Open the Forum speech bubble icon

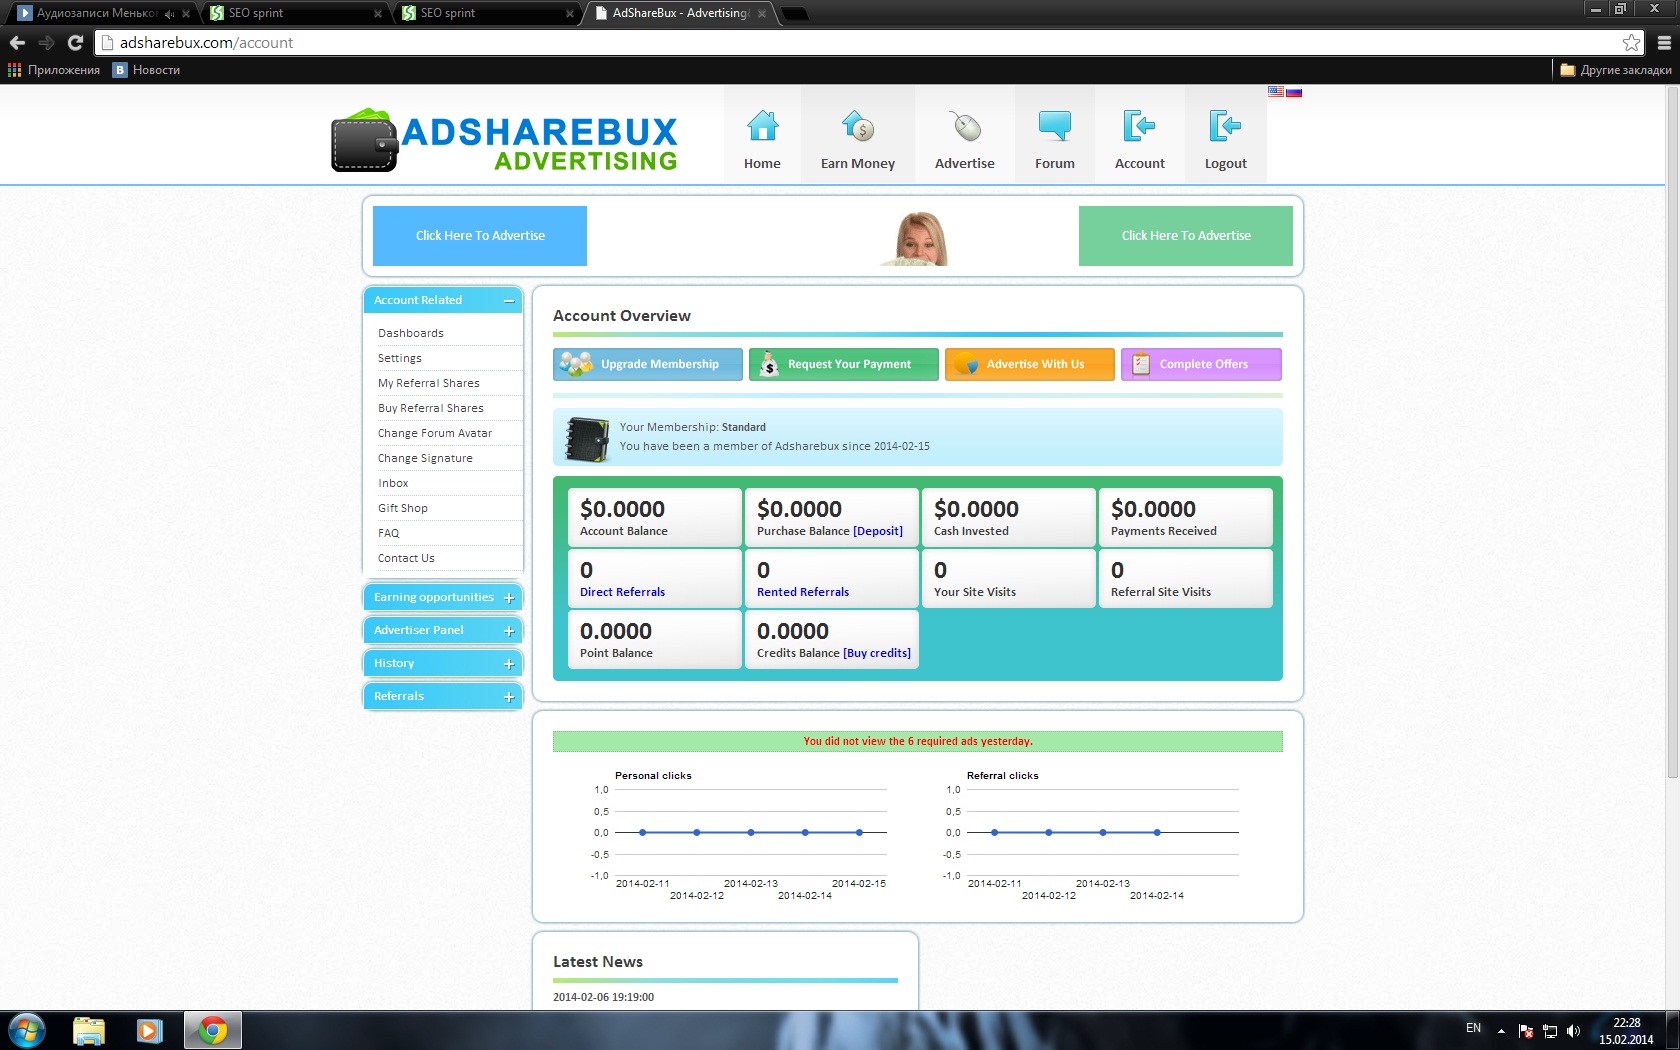coord(1055,127)
